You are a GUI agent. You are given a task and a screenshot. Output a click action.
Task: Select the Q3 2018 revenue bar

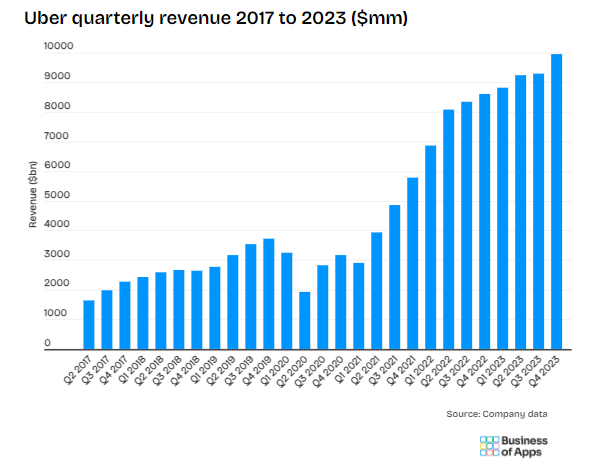pyautogui.click(x=179, y=310)
